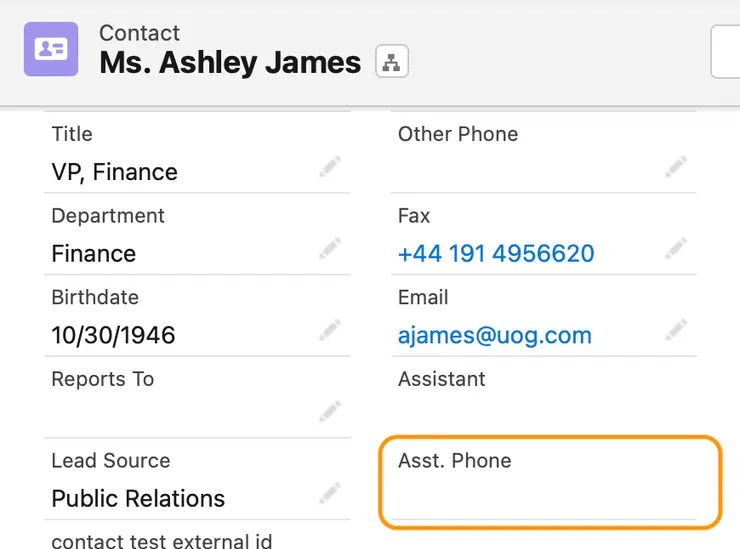Click the Public Relations lead source value

point(138,499)
